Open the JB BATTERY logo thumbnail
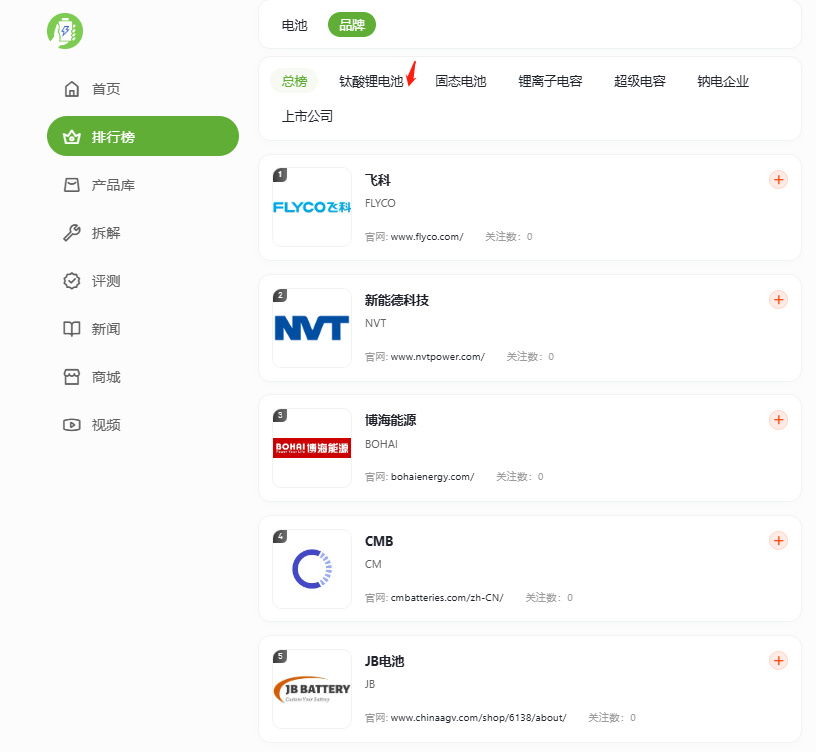The width and height of the screenshot is (816, 752). pos(312,689)
